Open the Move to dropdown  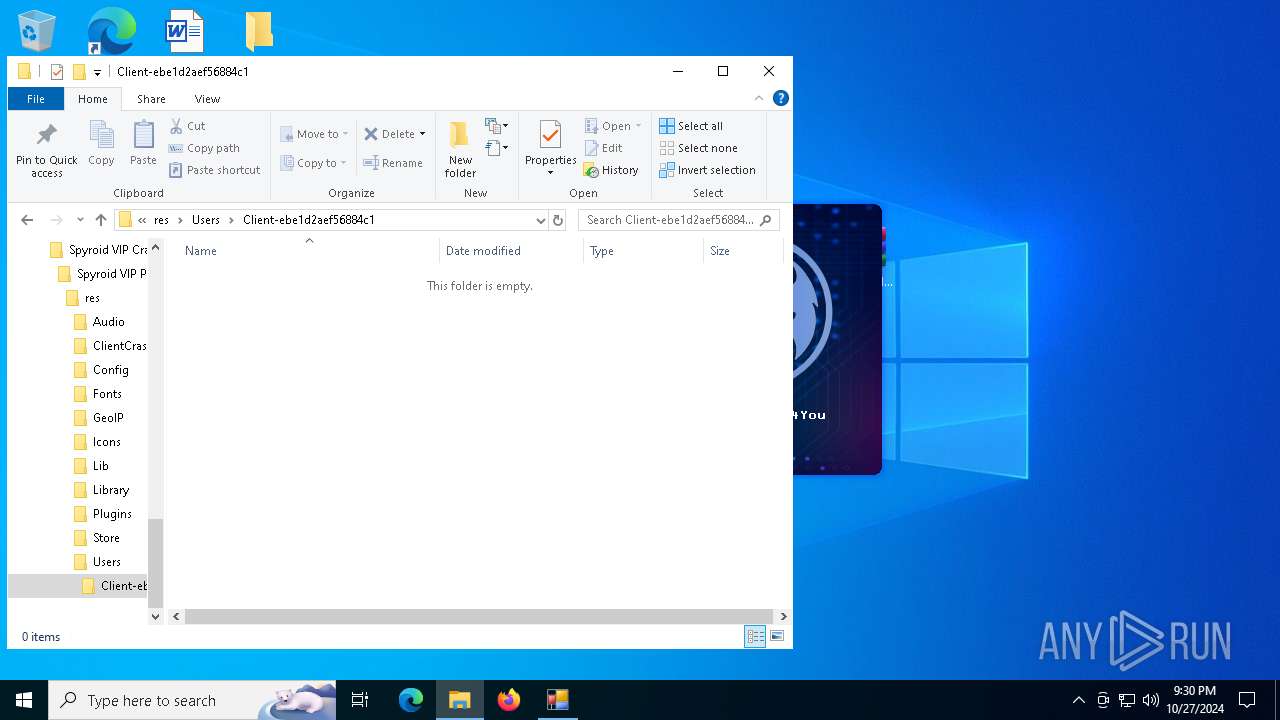click(314, 134)
